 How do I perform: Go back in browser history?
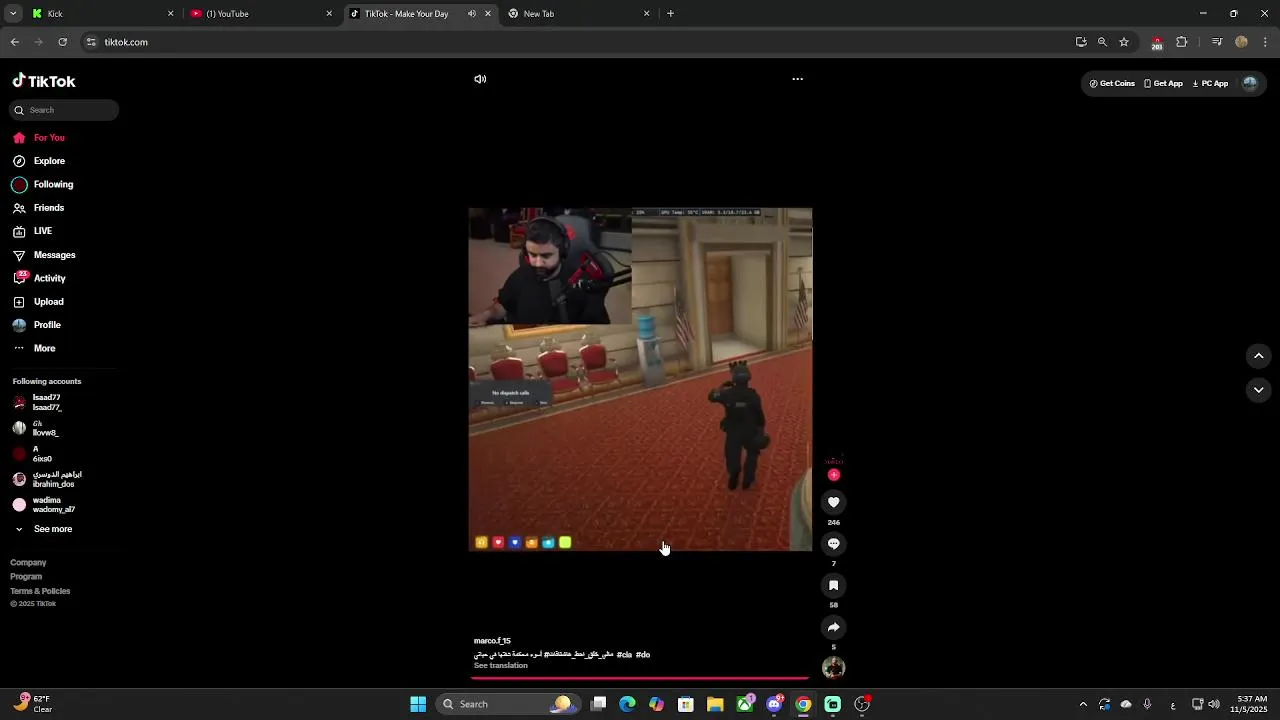(x=14, y=42)
